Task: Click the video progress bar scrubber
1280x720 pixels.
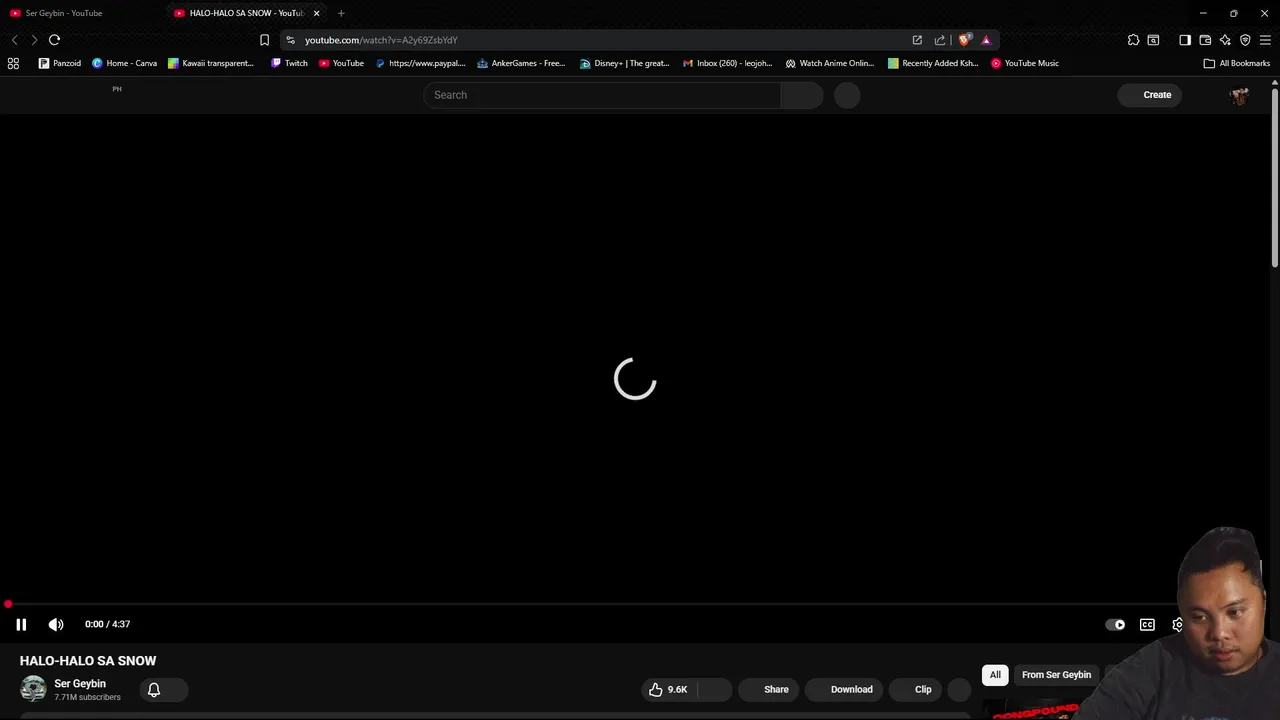Action: [8, 605]
